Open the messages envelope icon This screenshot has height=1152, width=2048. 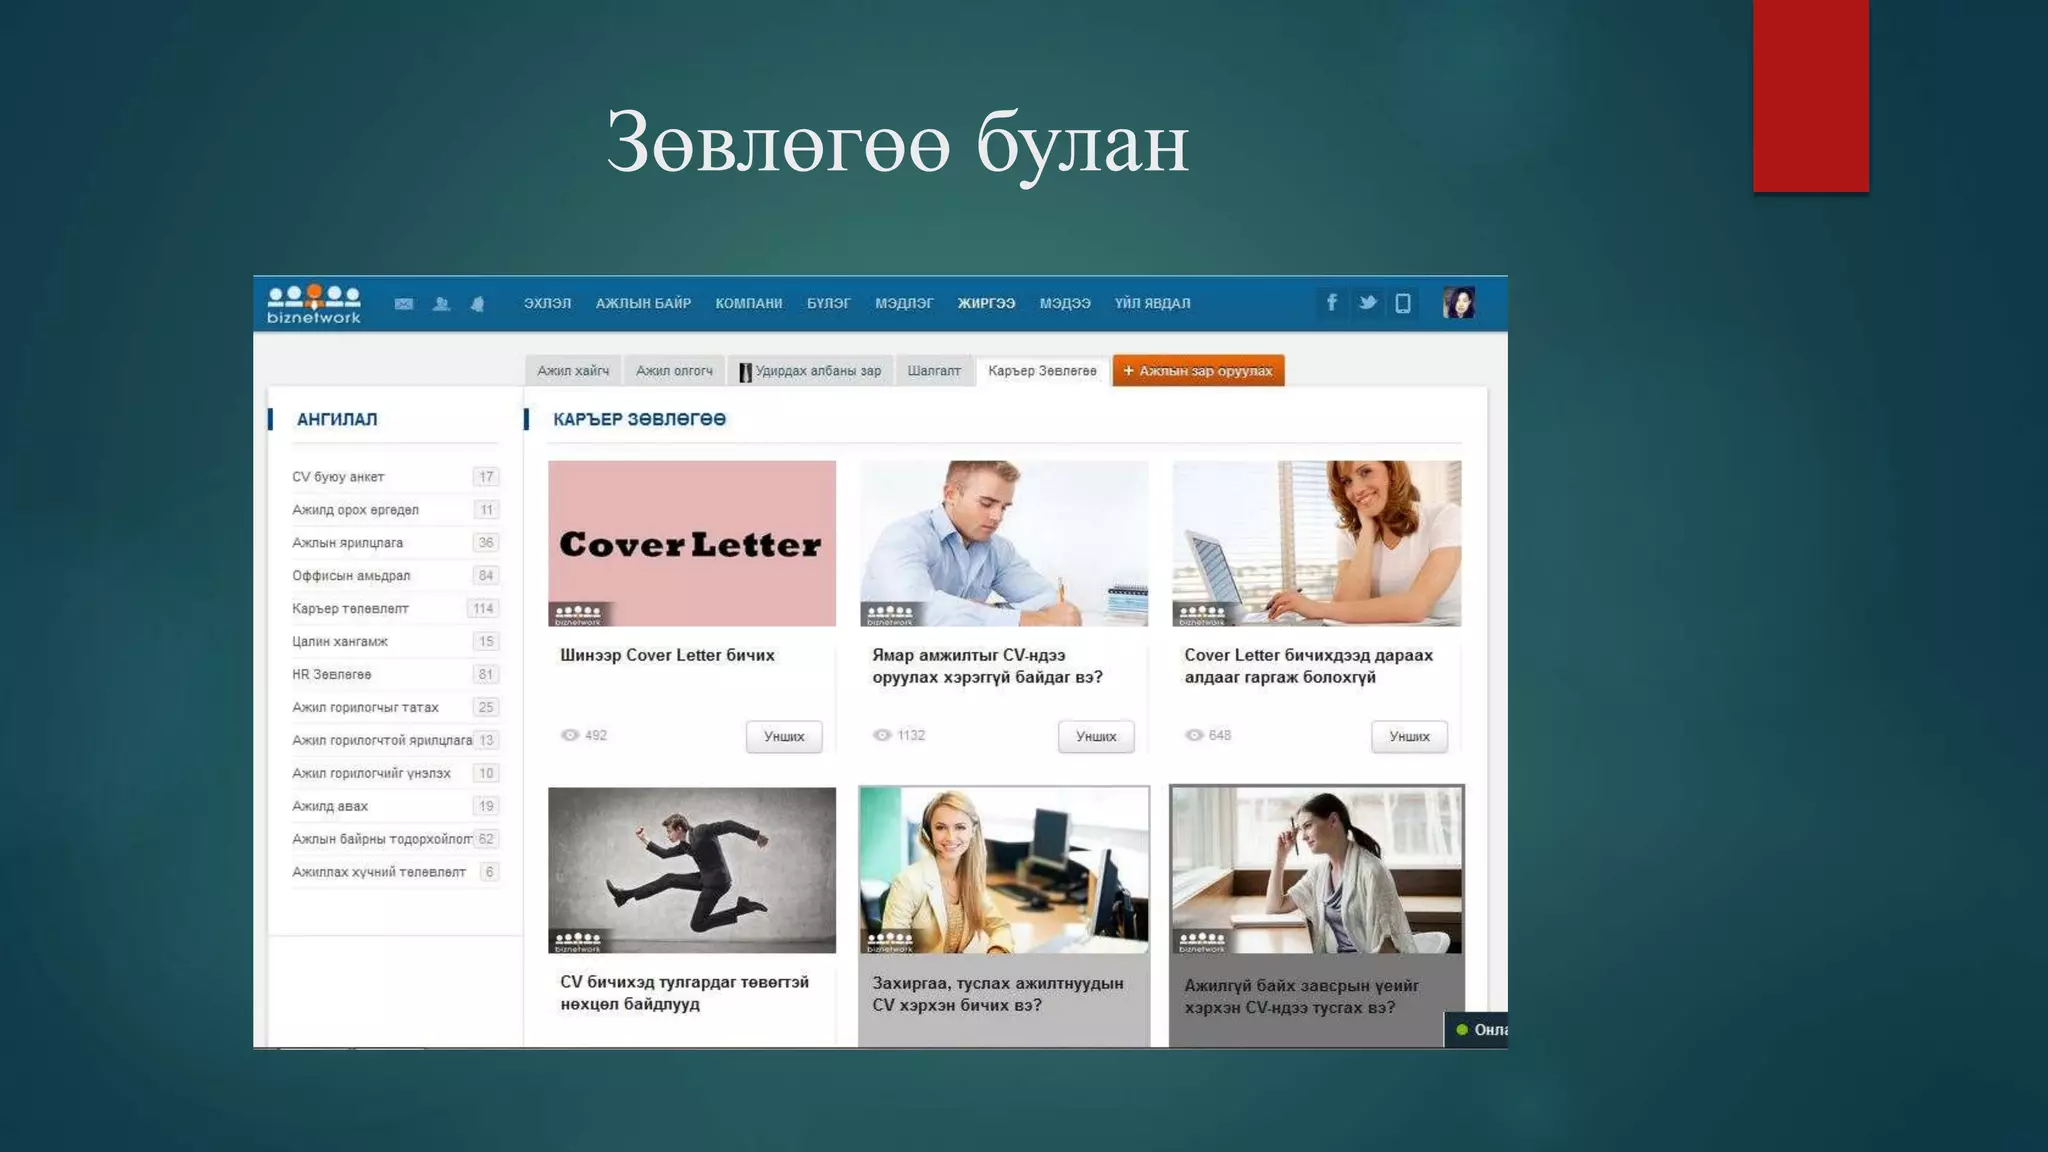[404, 304]
